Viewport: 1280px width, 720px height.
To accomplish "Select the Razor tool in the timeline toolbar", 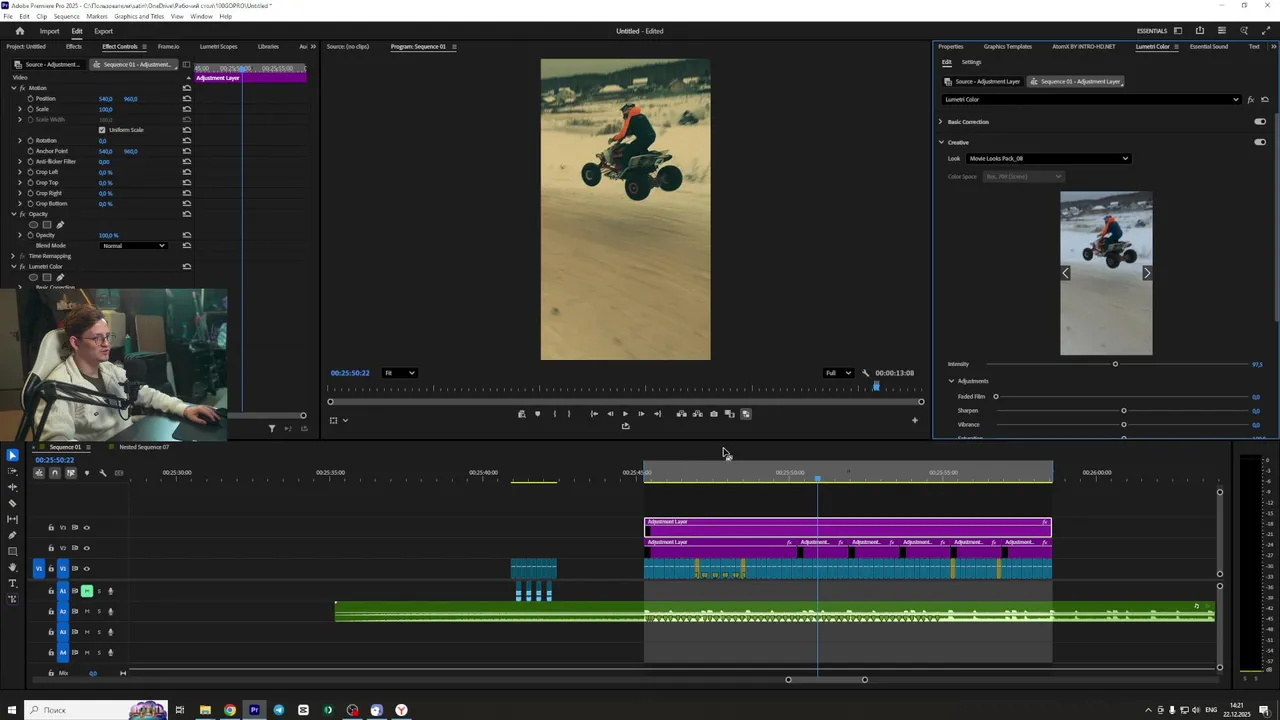I will [12, 503].
